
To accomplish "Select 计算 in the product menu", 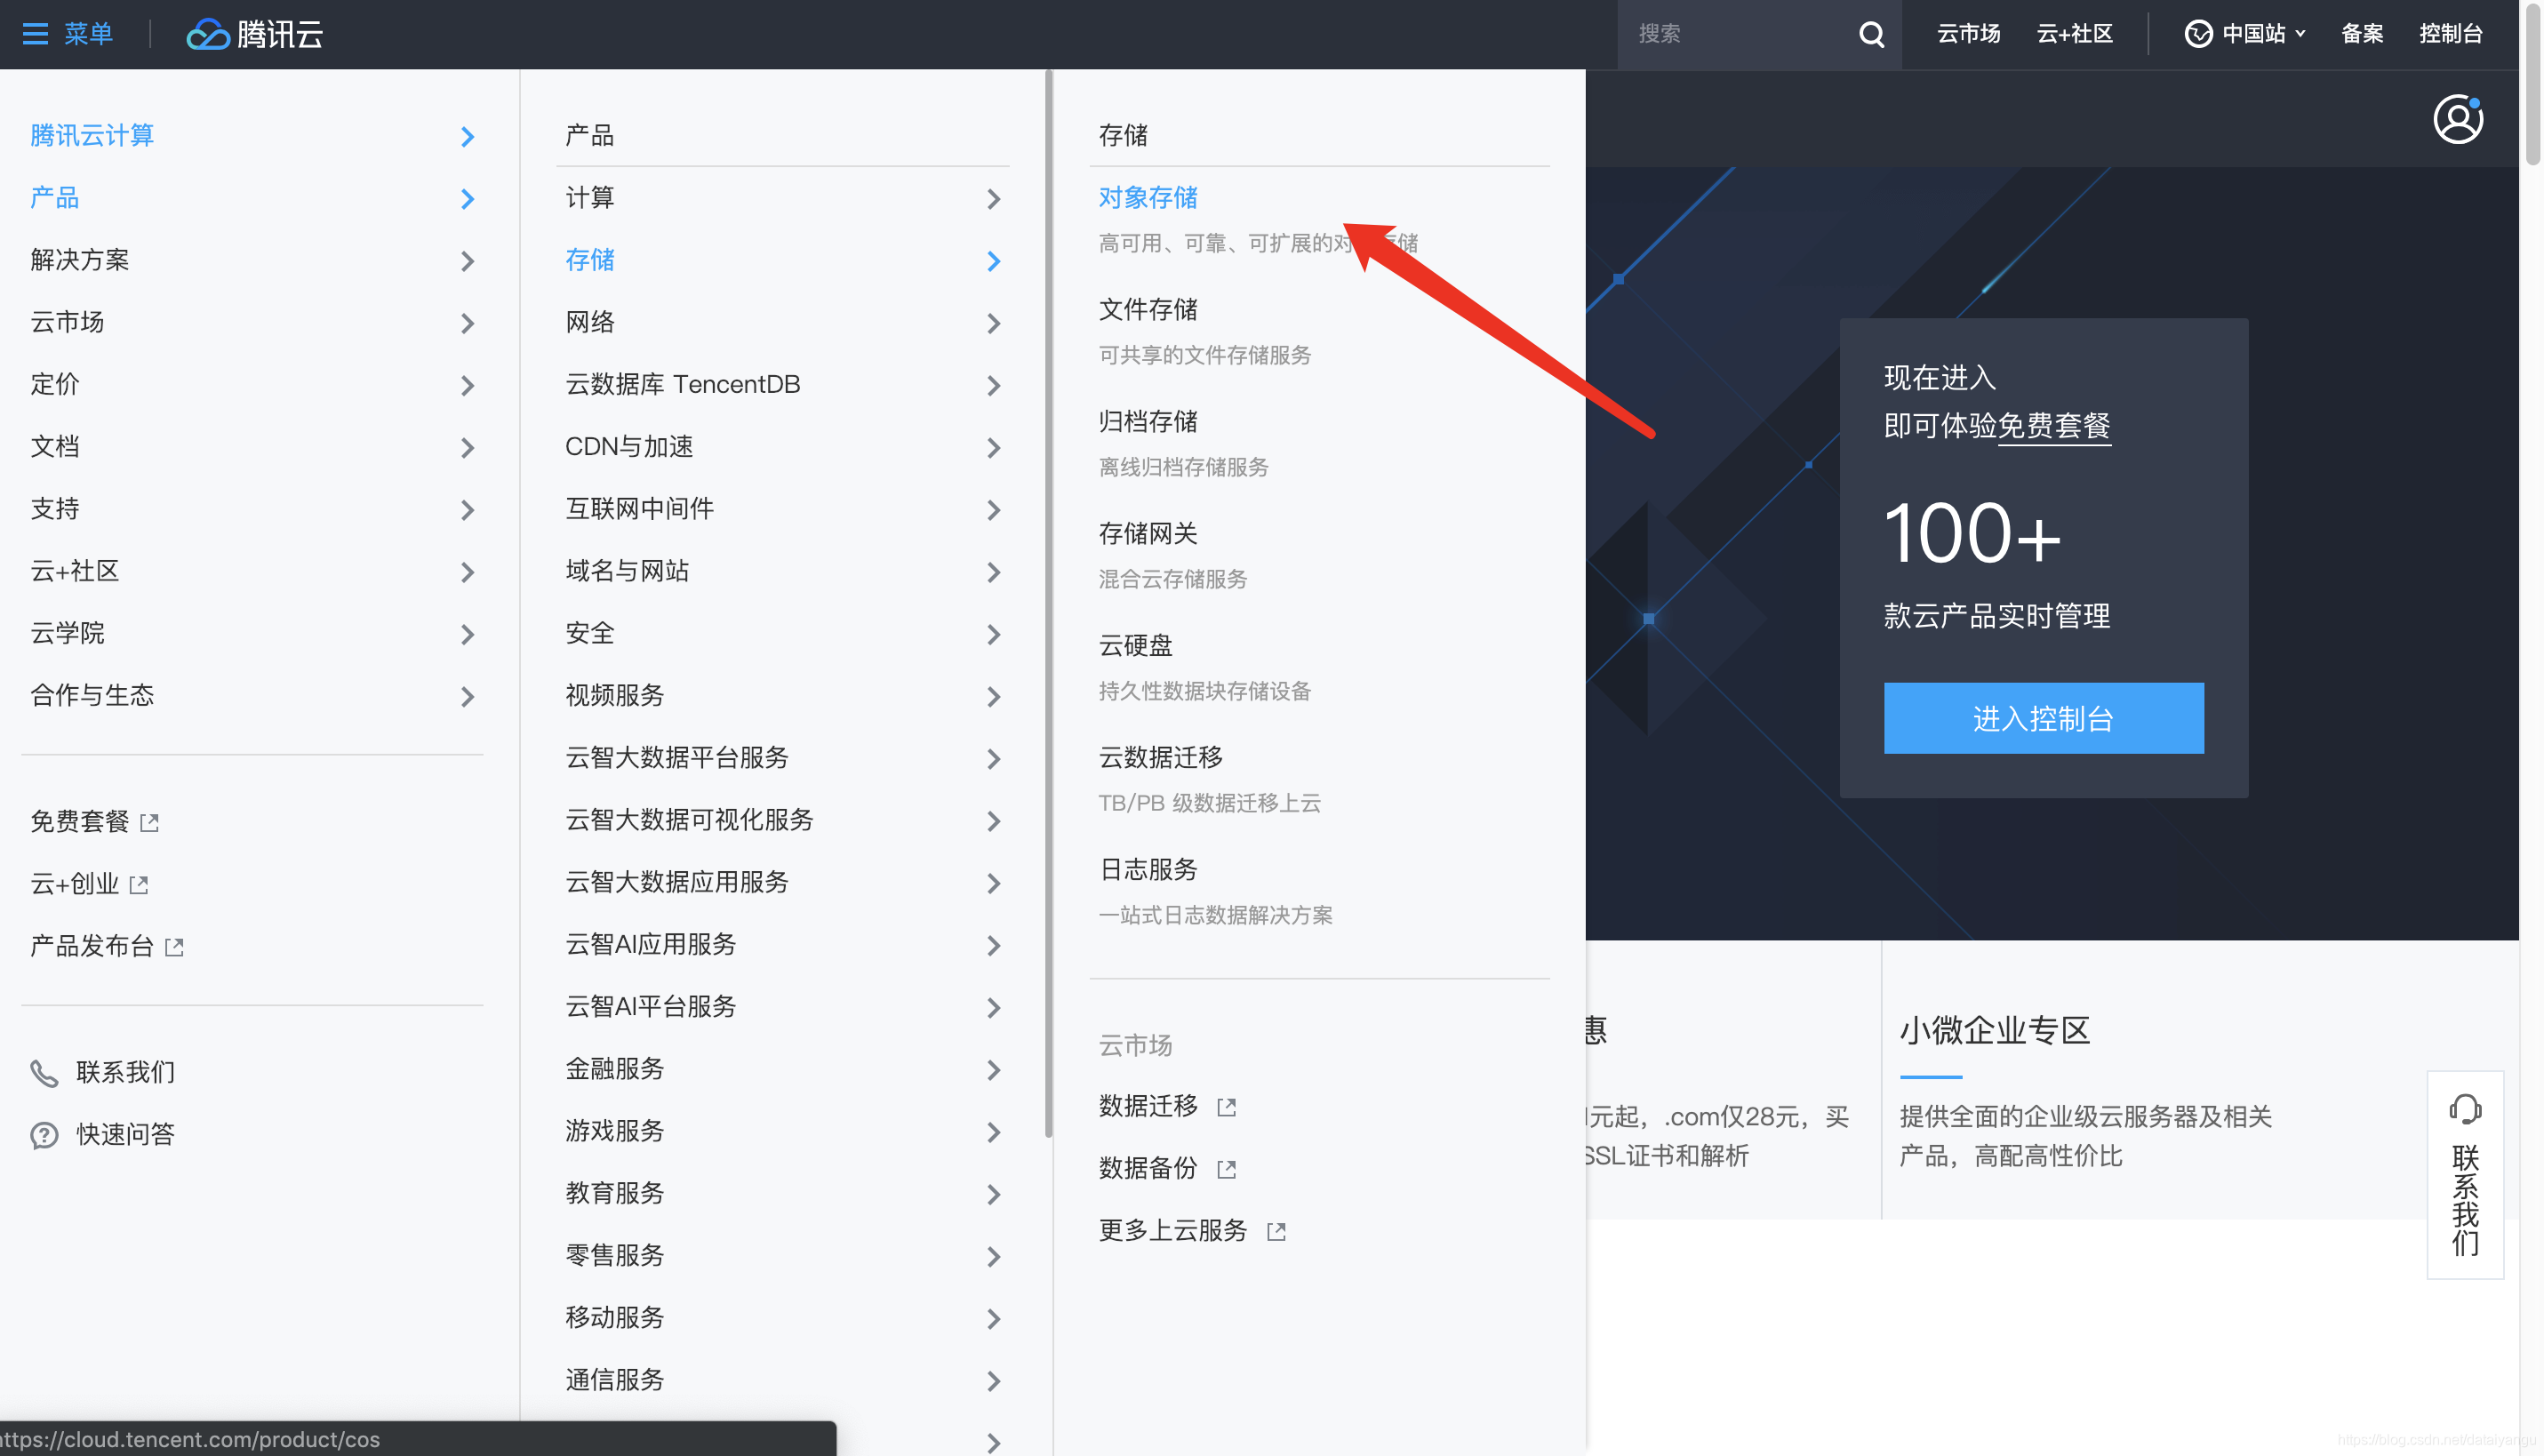I will (590, 198).
